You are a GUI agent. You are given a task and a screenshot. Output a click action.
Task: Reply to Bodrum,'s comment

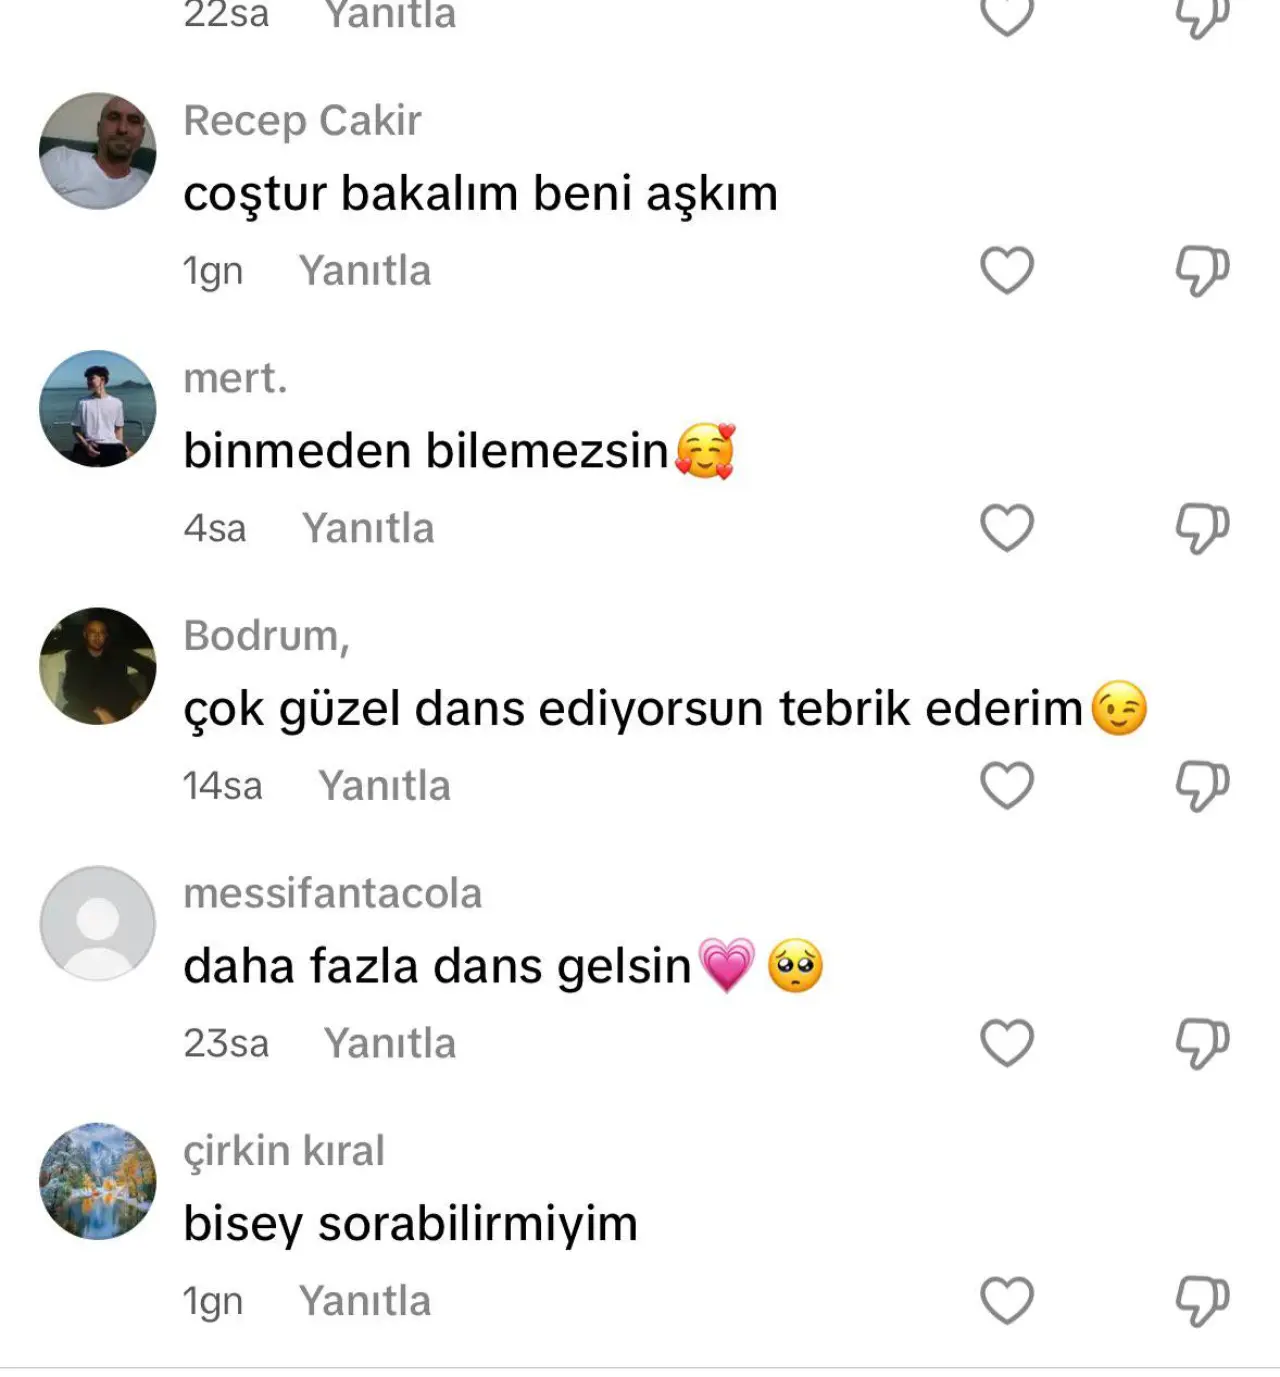click(x=384, y=786)
